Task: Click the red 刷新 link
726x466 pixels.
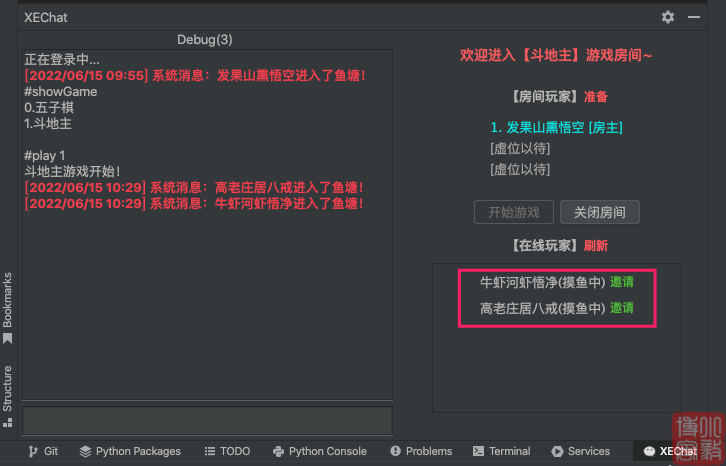Action: 595,246
